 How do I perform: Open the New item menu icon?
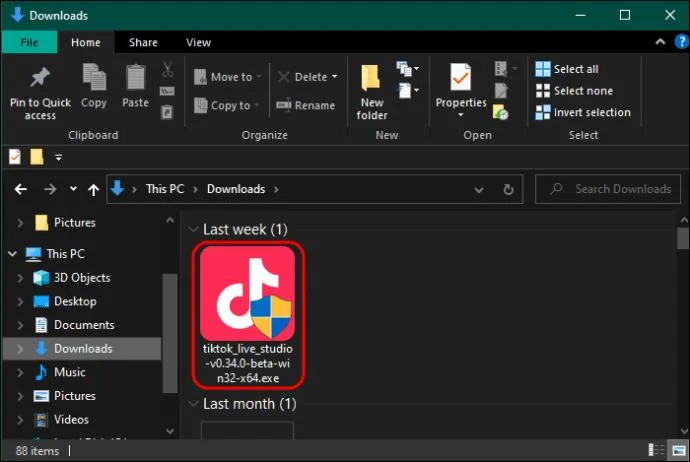pos(407,69)
